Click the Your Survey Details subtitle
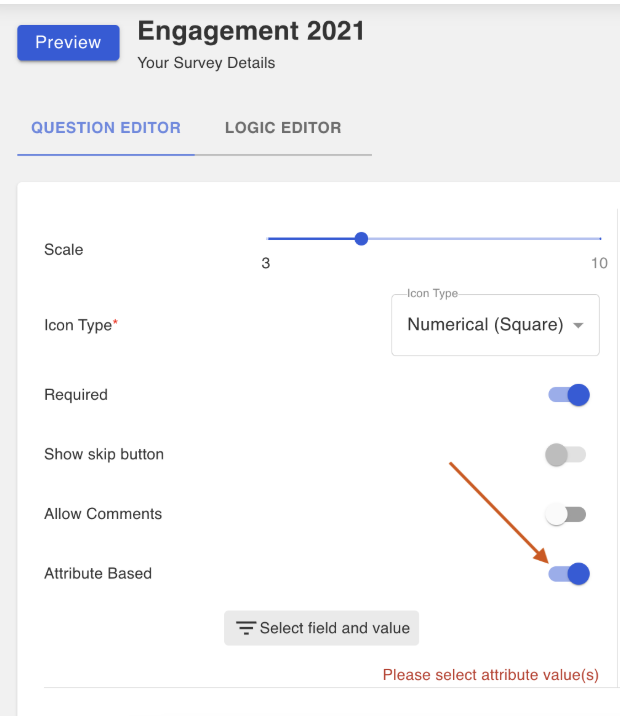Viewport: 620px width, 716px height. click(x=206, y=63)
